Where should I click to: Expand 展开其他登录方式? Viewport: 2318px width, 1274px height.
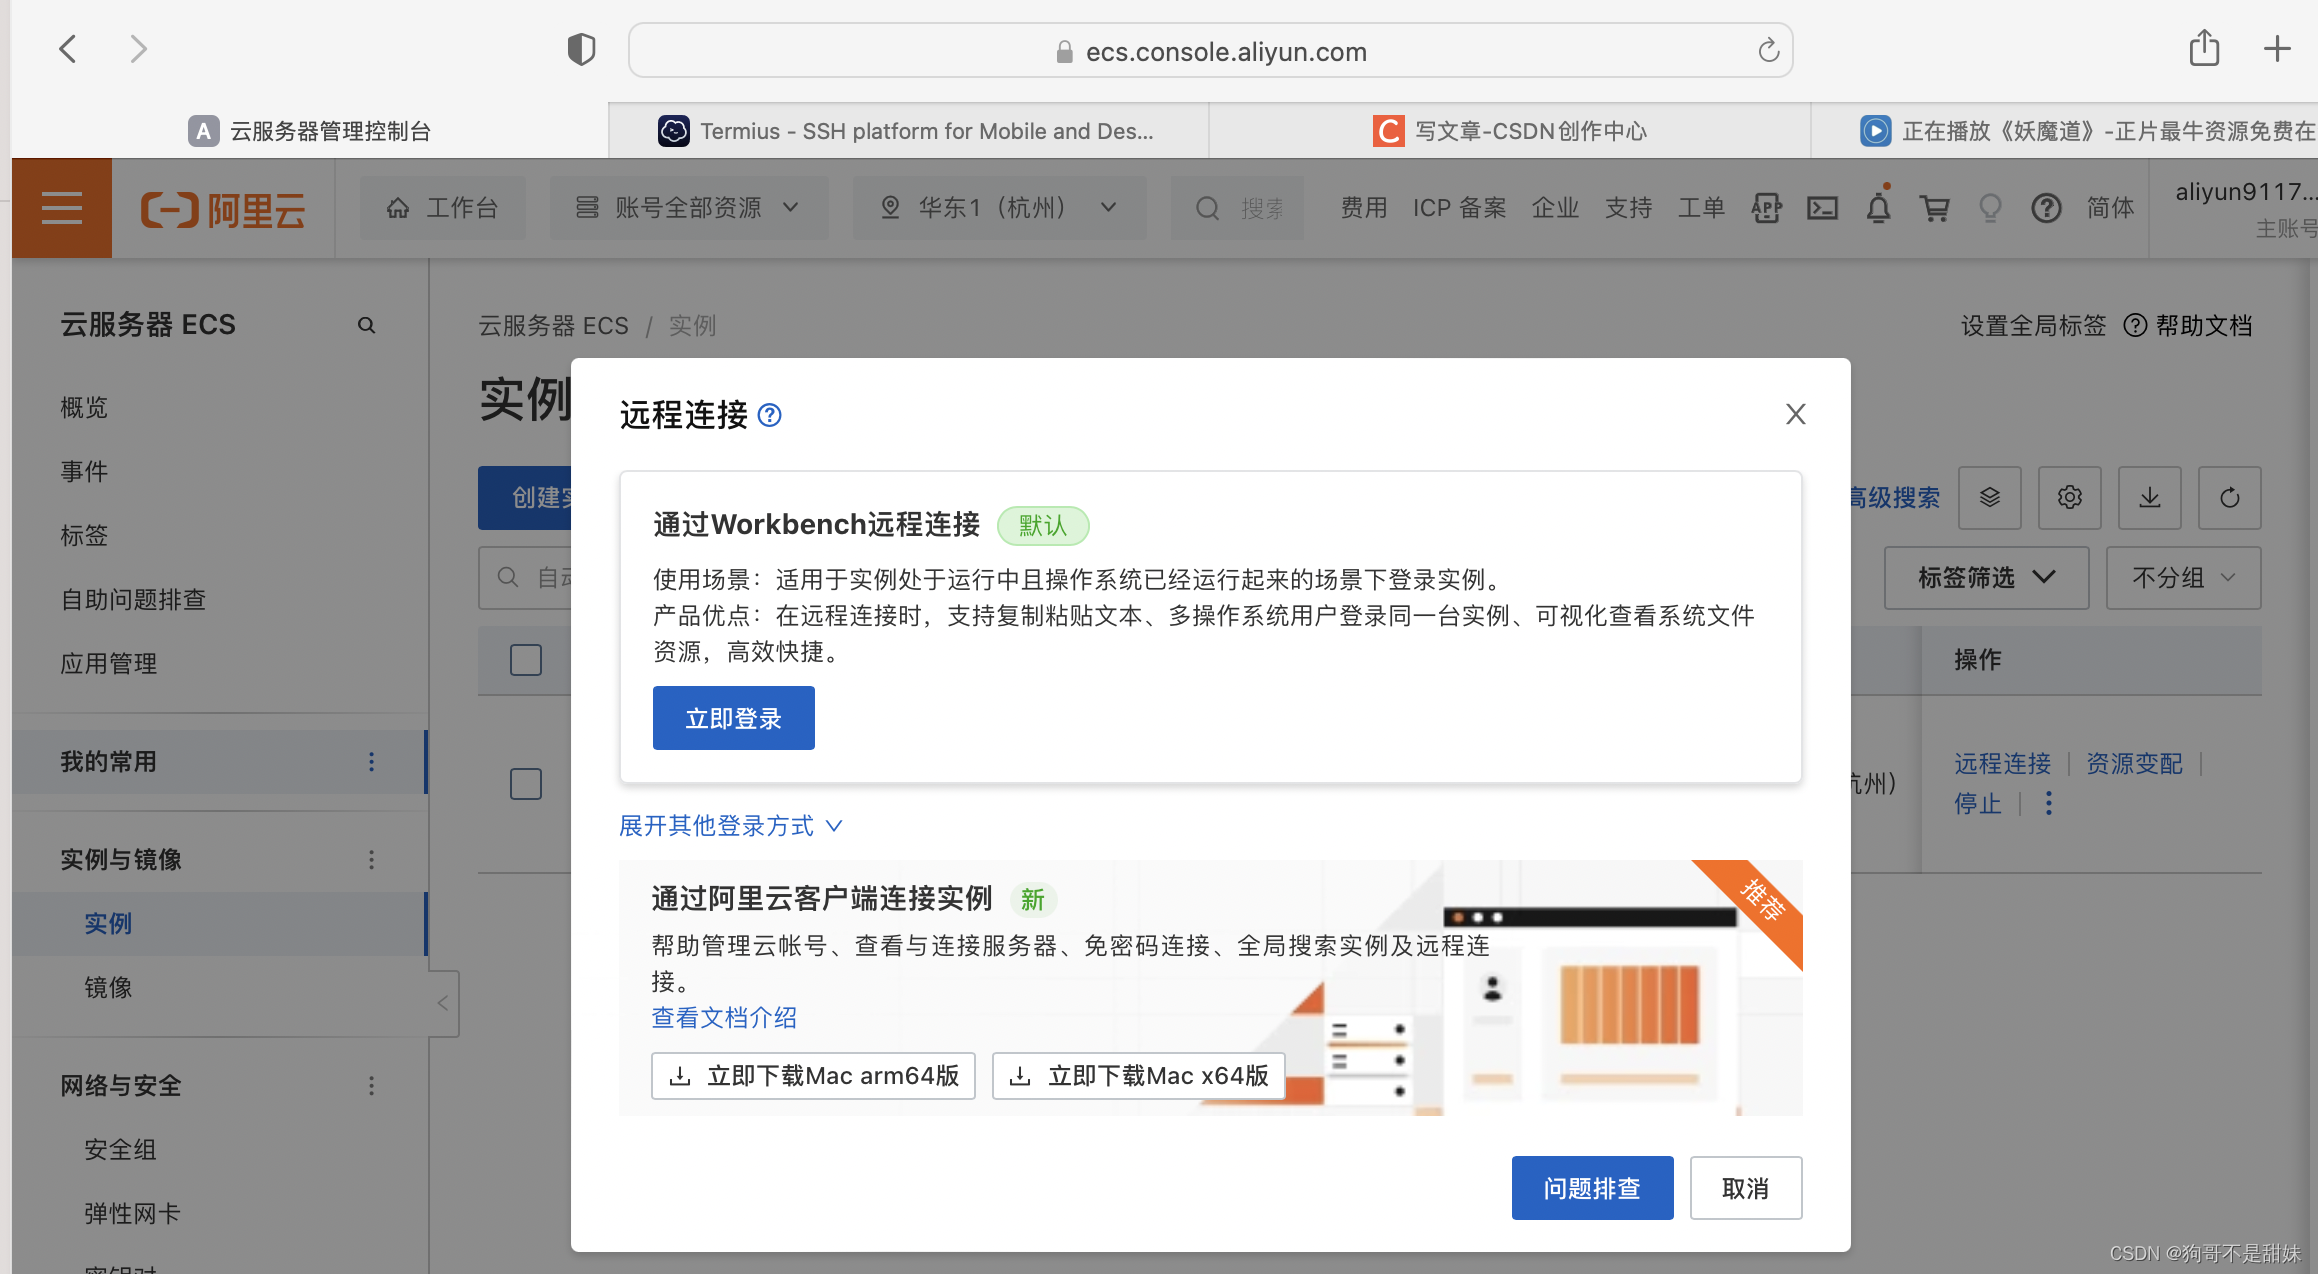click(731, 826)
